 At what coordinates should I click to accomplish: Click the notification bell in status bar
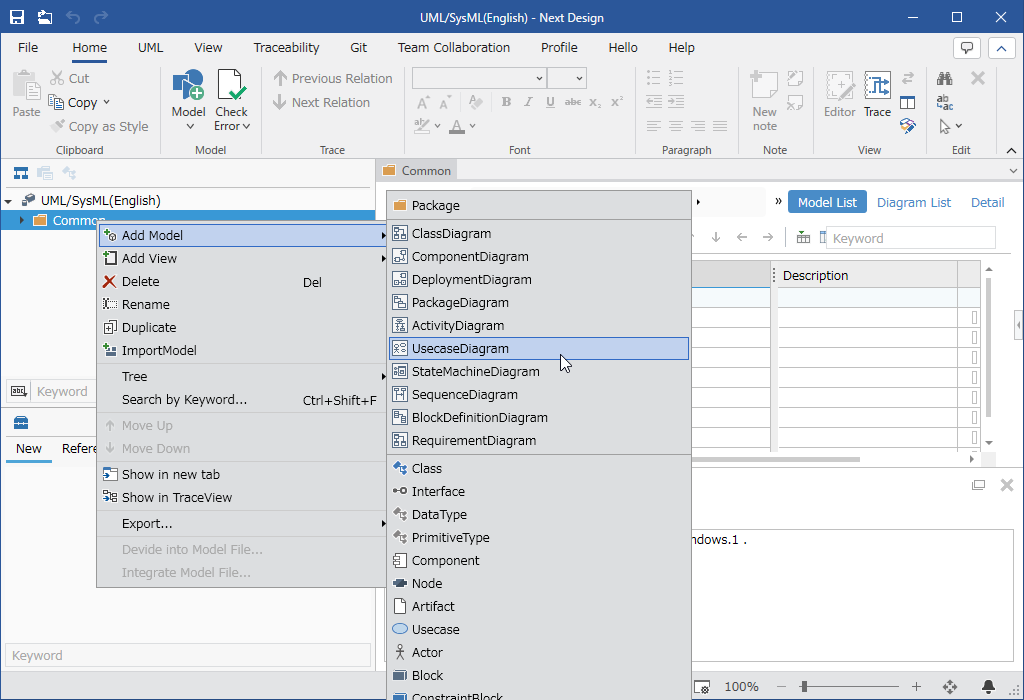click(988, 686)
